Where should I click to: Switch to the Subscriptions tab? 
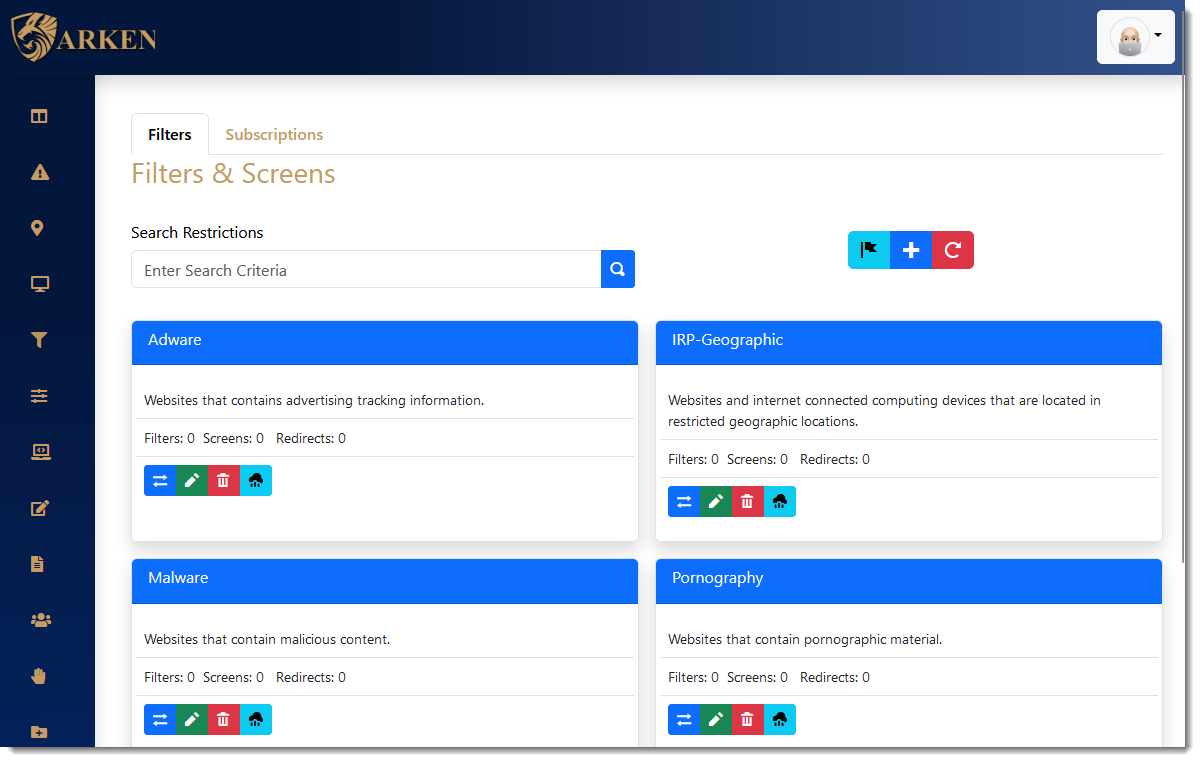coord(274,135)
